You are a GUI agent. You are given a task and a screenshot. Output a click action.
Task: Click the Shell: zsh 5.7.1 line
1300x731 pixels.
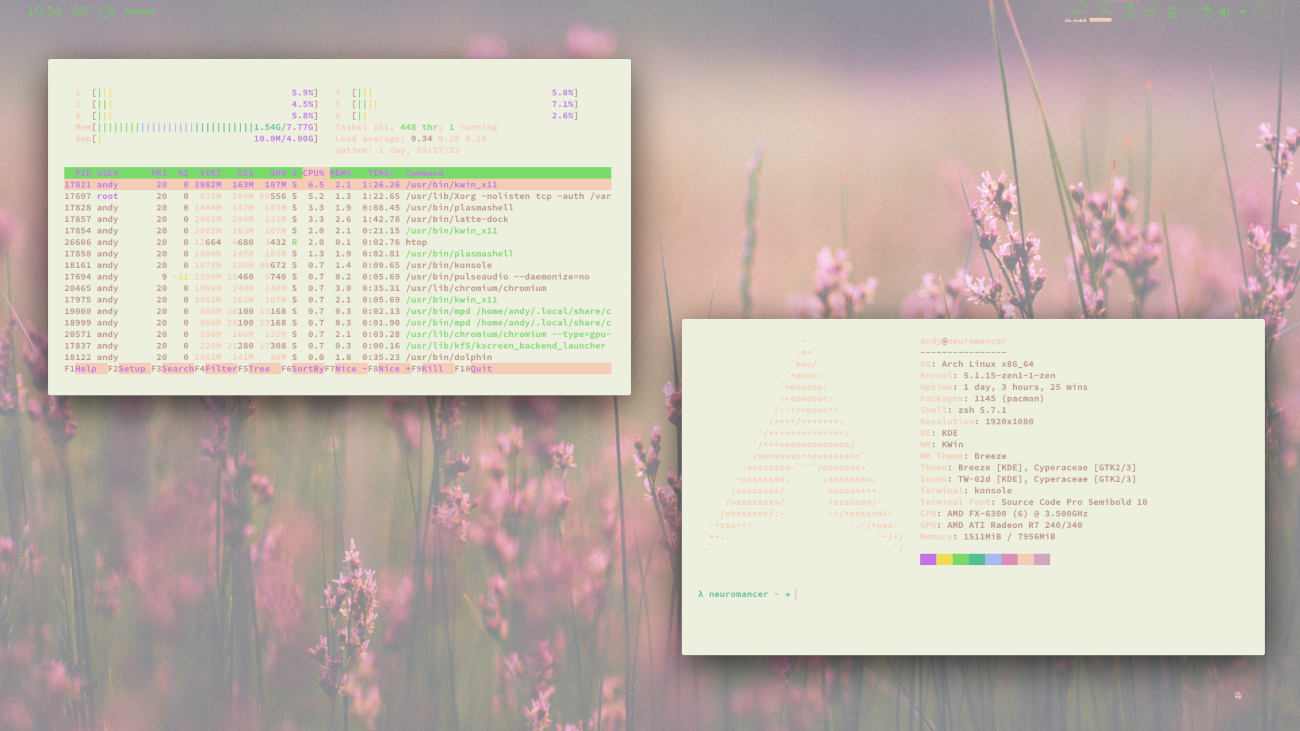click(963, 410)
